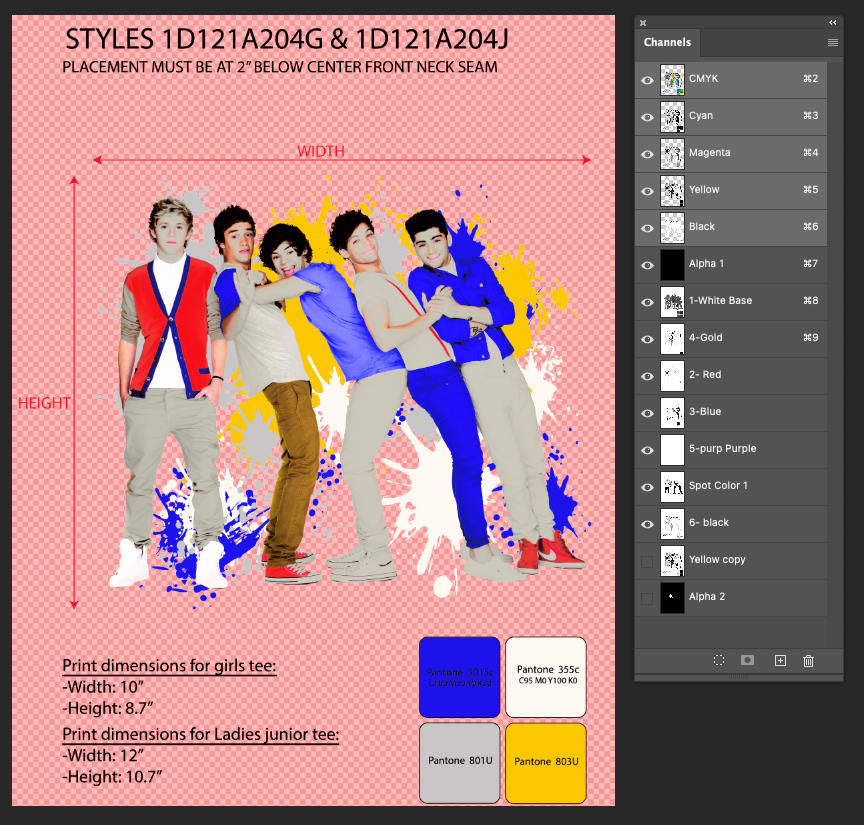
Task: Delete current channel trash icon
Action: point(808,660)
